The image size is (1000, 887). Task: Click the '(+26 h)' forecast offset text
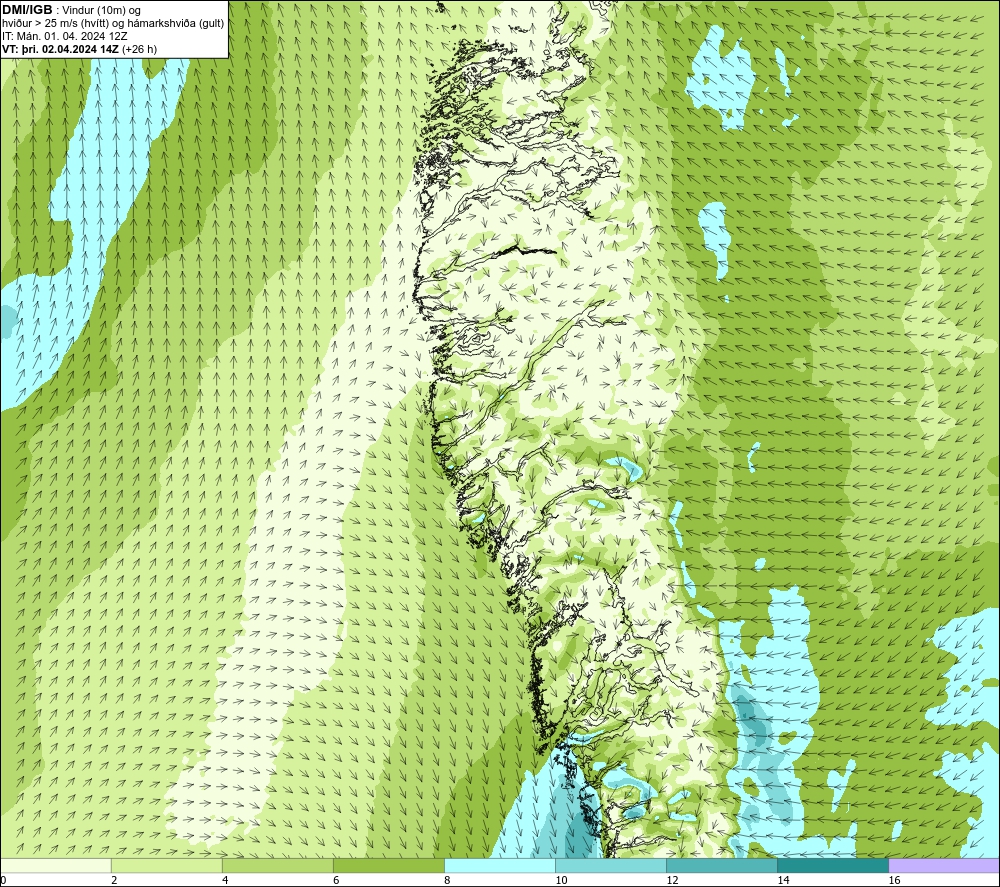tap(139, 49)
